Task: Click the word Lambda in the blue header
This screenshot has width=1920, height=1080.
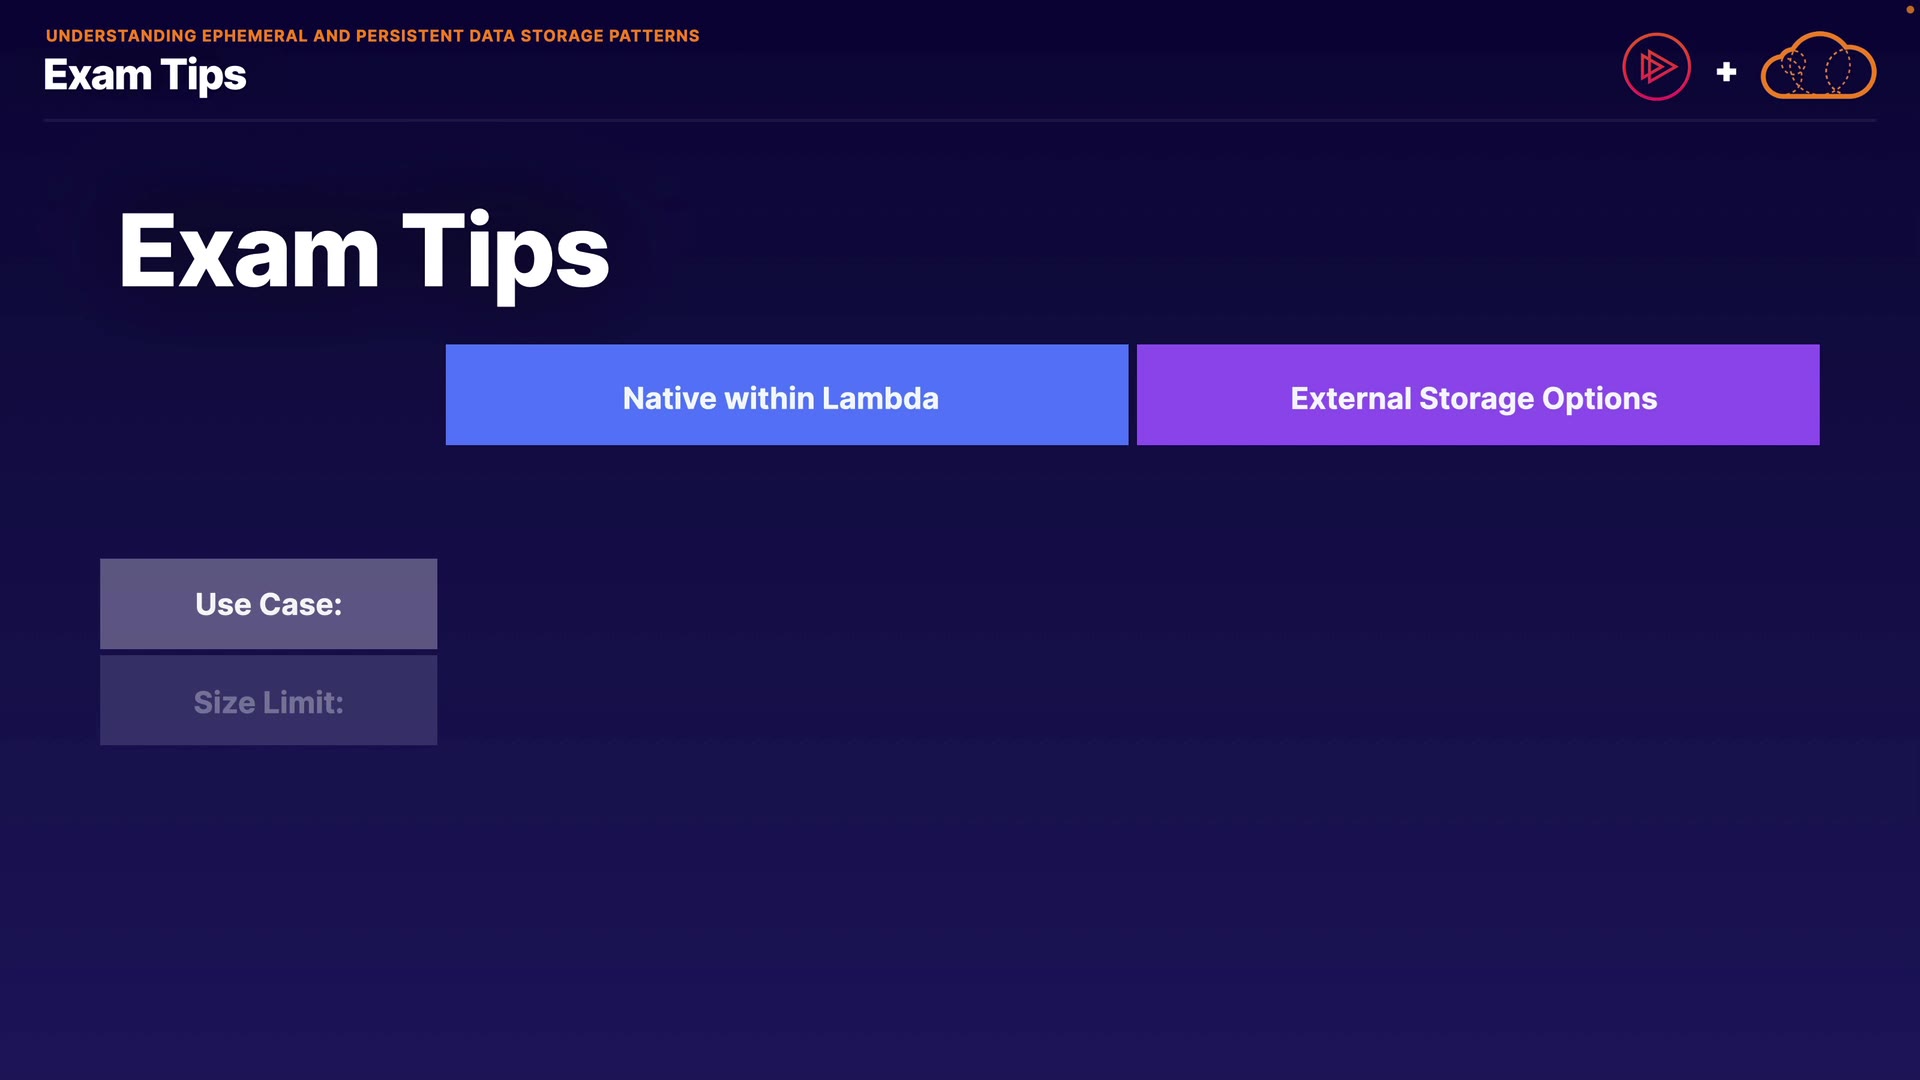Action: pos(879,399)
